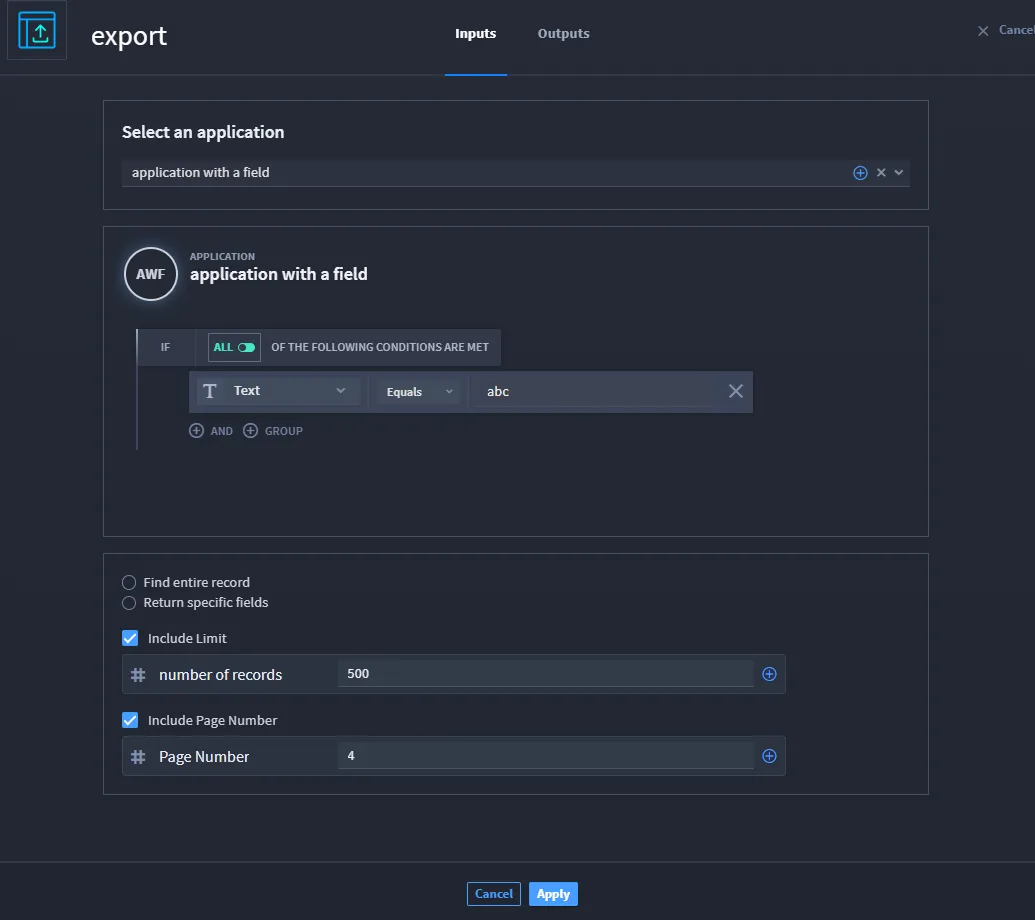Viewport: 1035px width, 920px height.
Task: Click the 'export' title text
Action: tap(129, 36)
